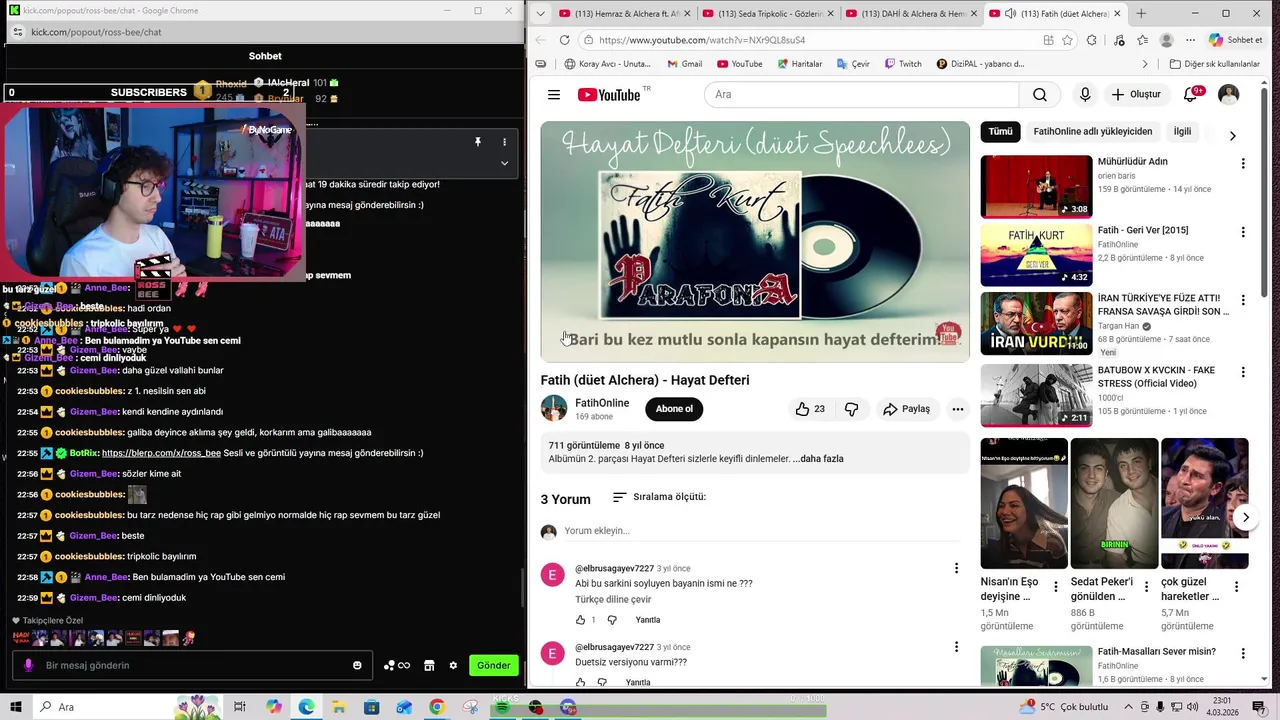
Task: Open the Twitch bookmark
Action: tap(903, 64)
